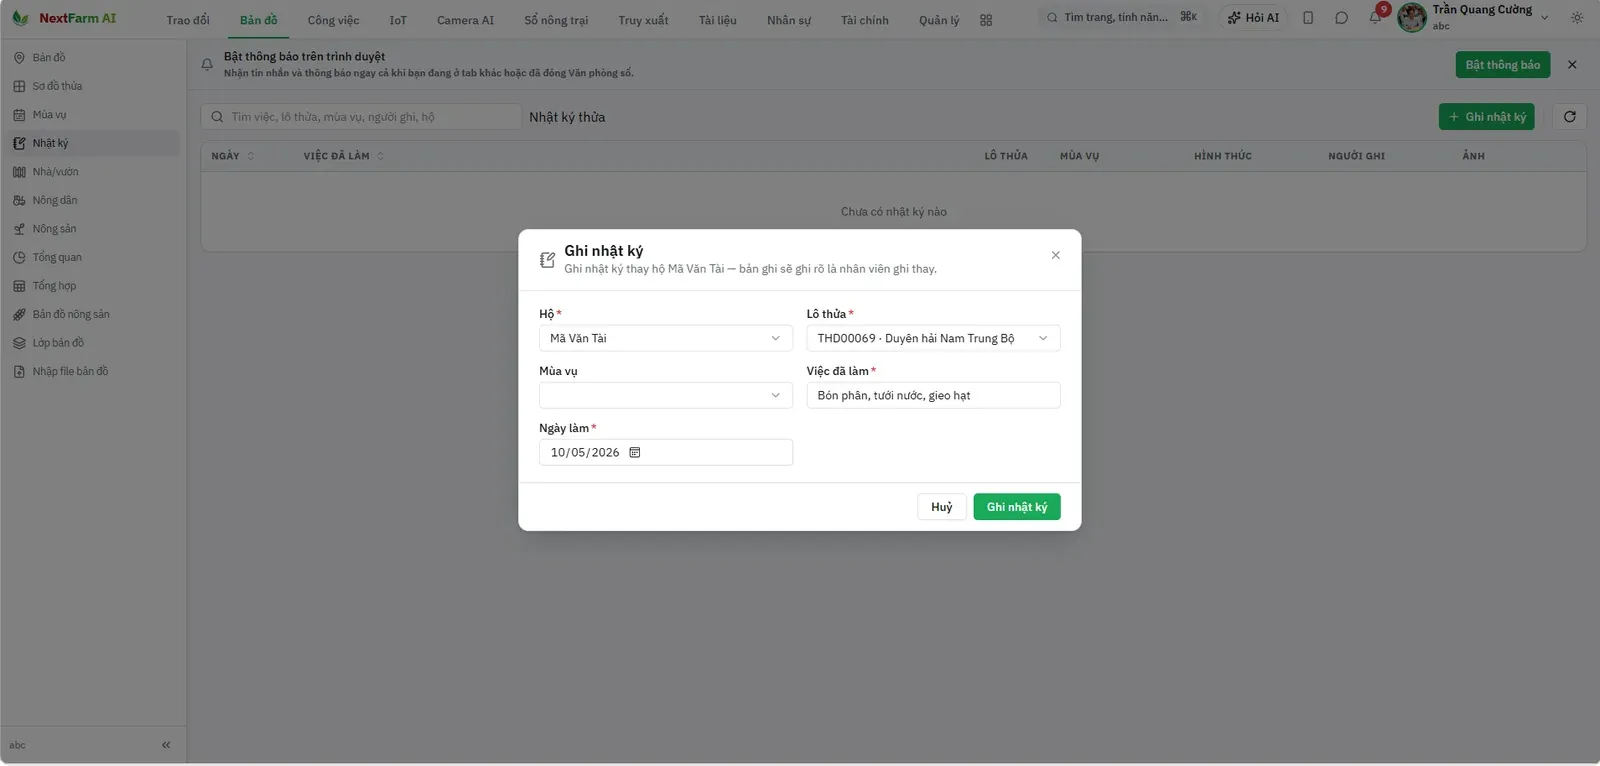Focus the Nhật ký thửa search field
The image size is (1600, 766).
pos(361,117)
